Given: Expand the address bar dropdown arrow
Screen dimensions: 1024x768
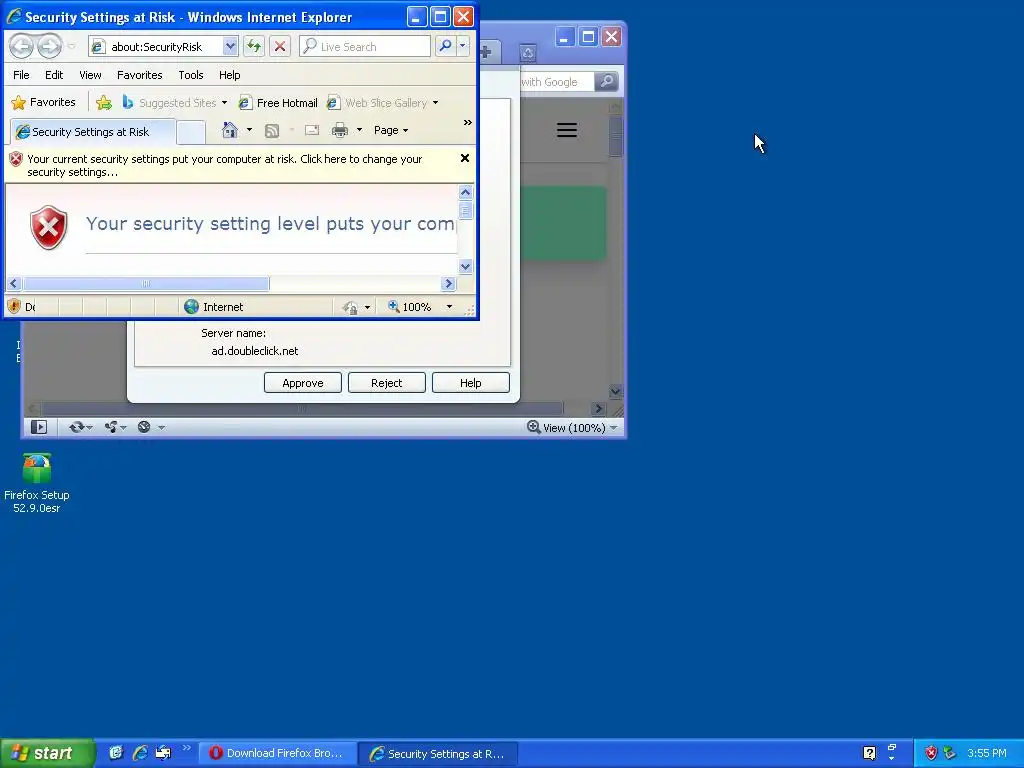Looking at the screenshot, I should coord(230,46).
